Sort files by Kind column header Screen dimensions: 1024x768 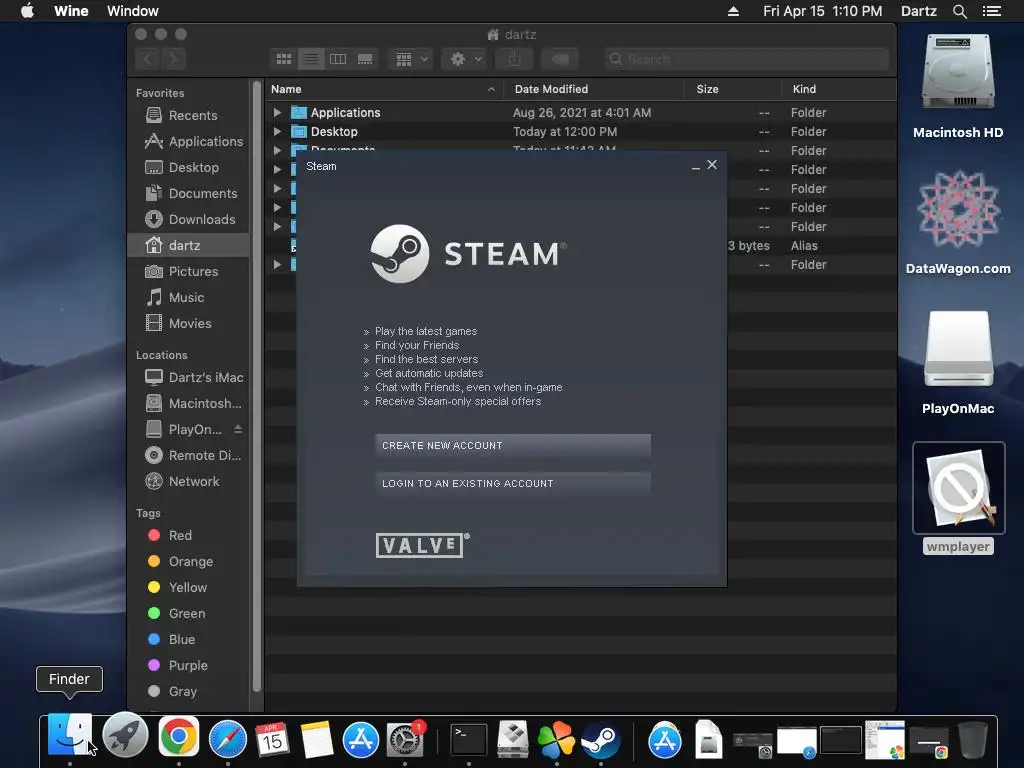point(839,89)
